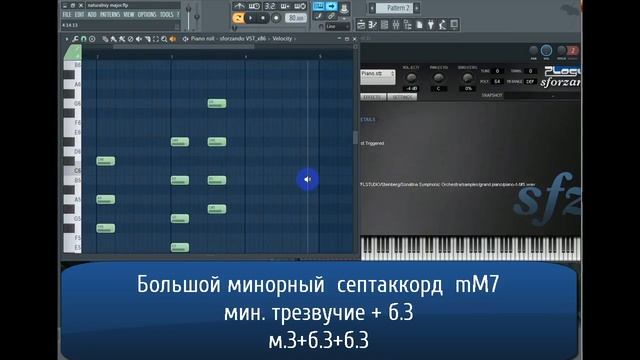
Task: Open sforzando instrument selector 'Piano stt'
Action: click(x=378, y=77)
